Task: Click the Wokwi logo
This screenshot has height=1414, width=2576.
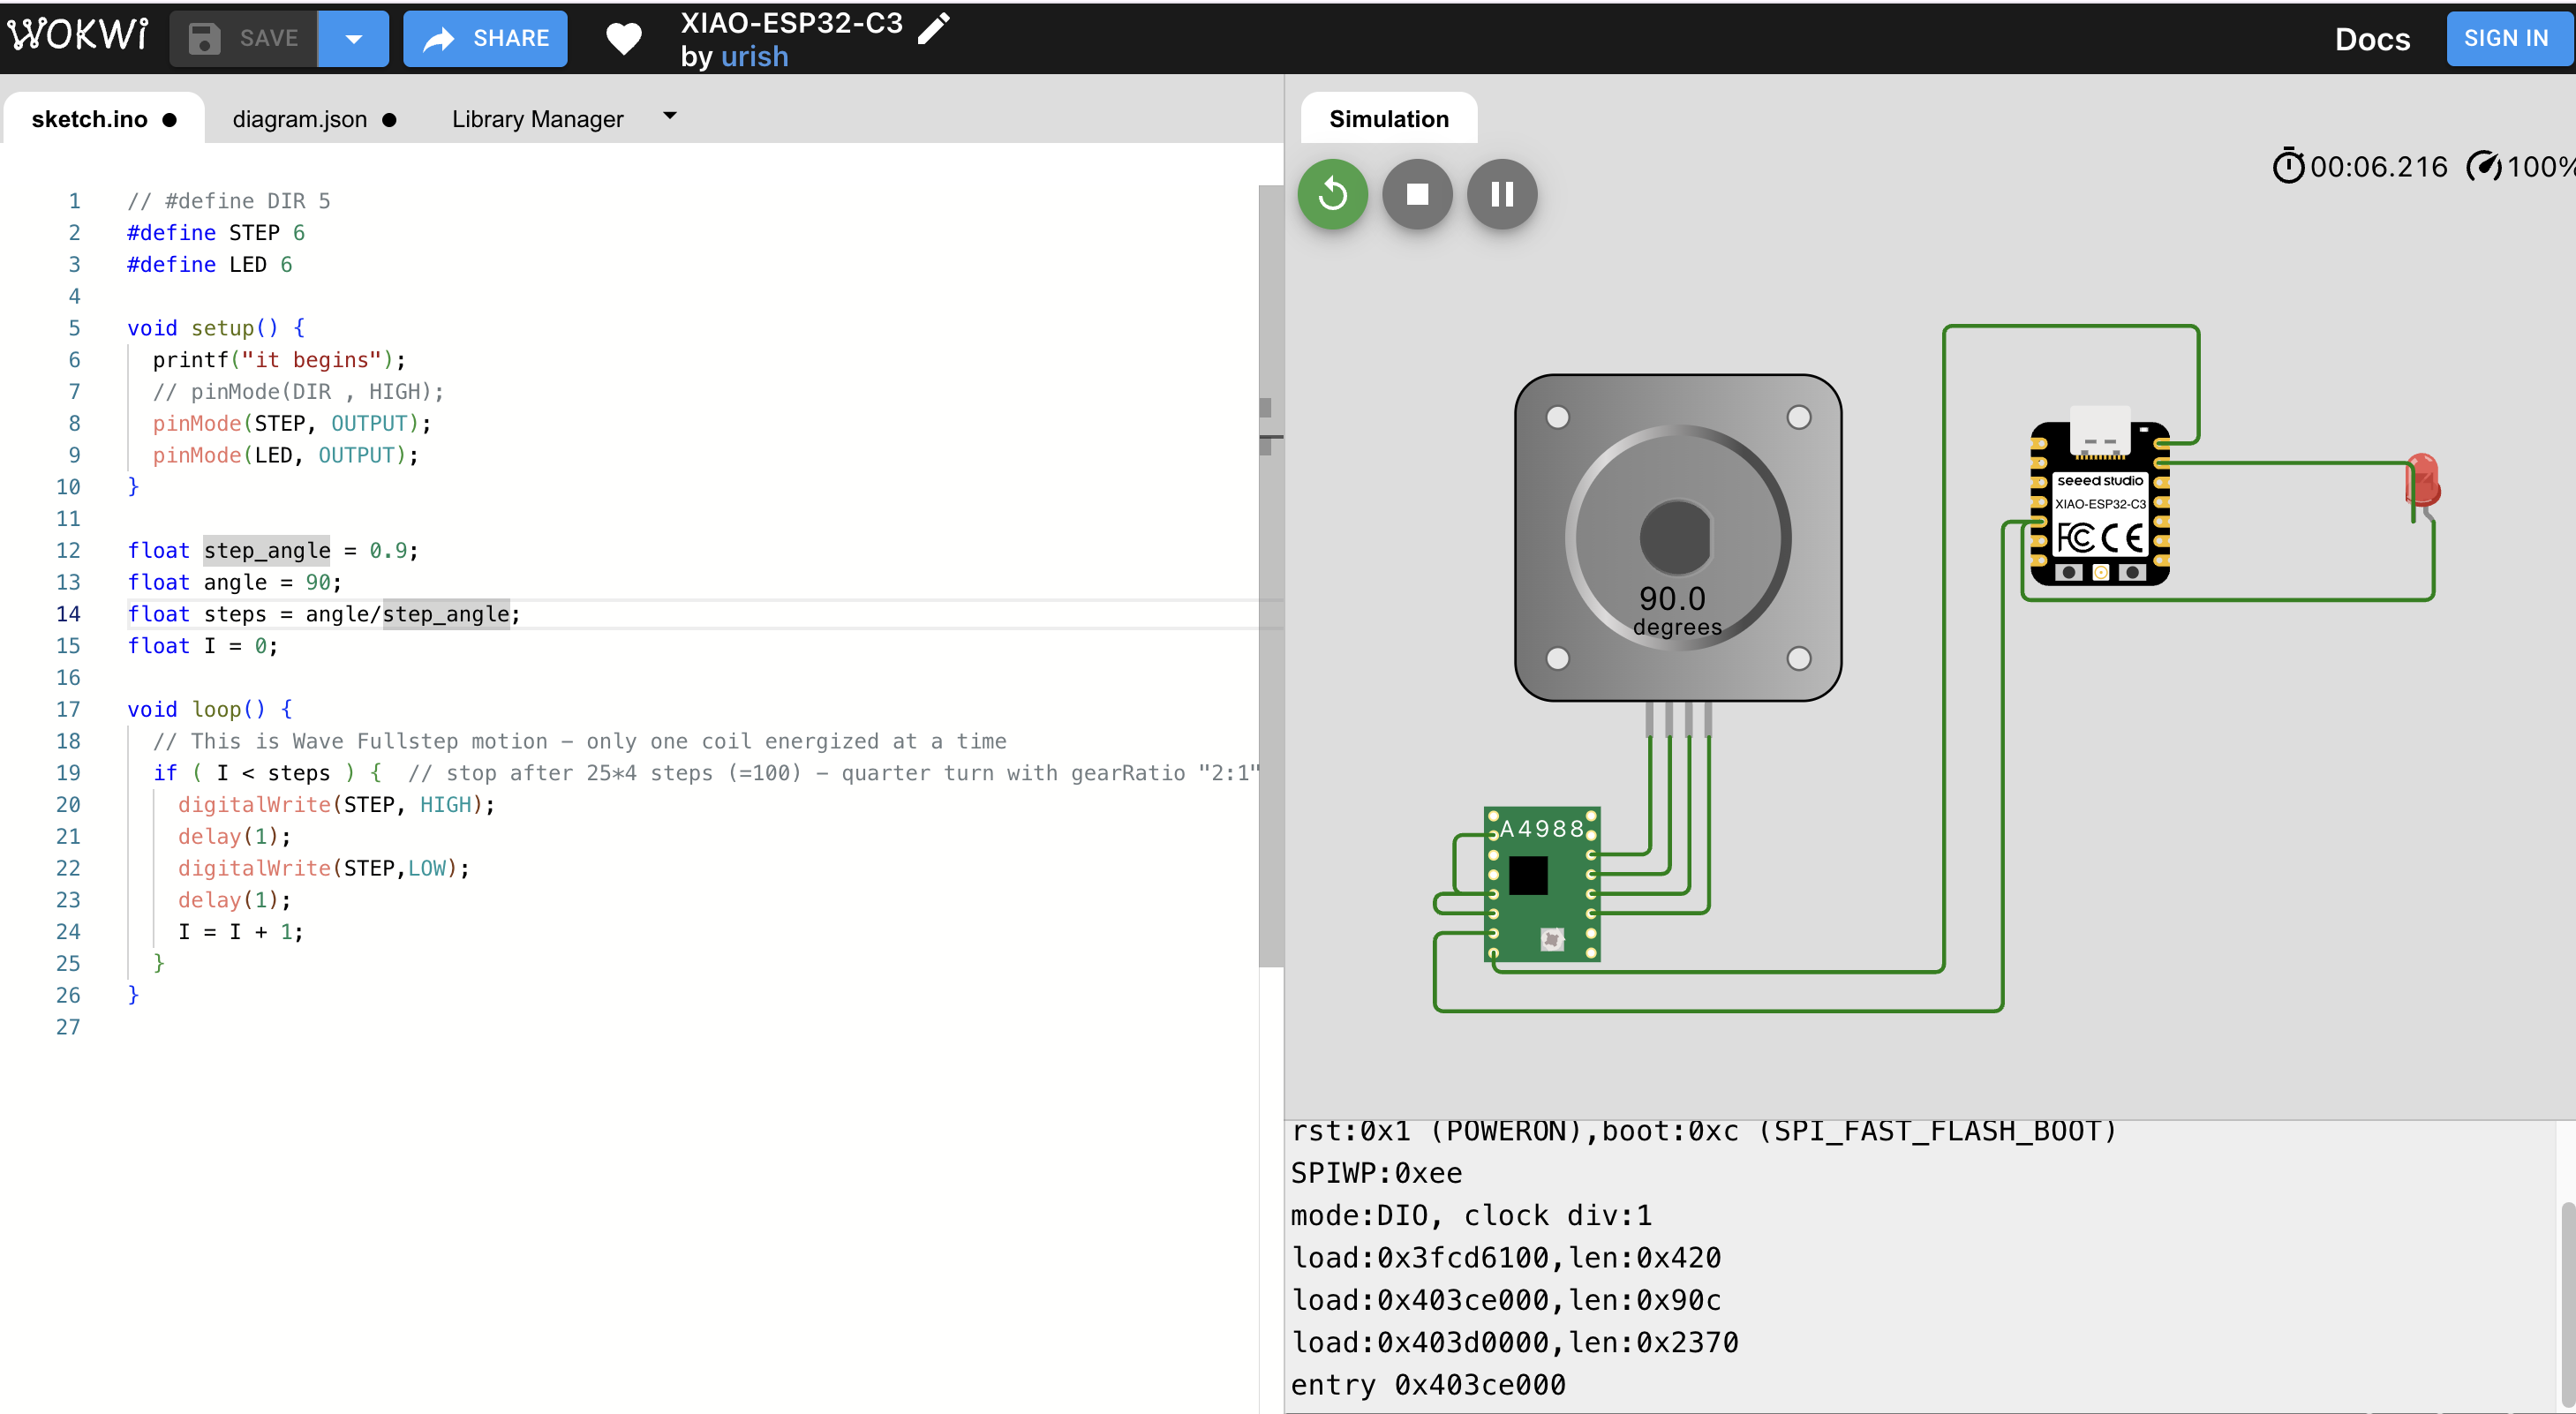Action: coord(78,36)
